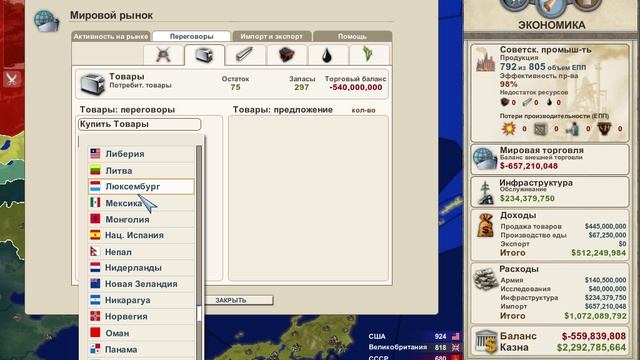Click the Расходы panel title
This screenshot has height=360, width=640.
tap(519, 269)
